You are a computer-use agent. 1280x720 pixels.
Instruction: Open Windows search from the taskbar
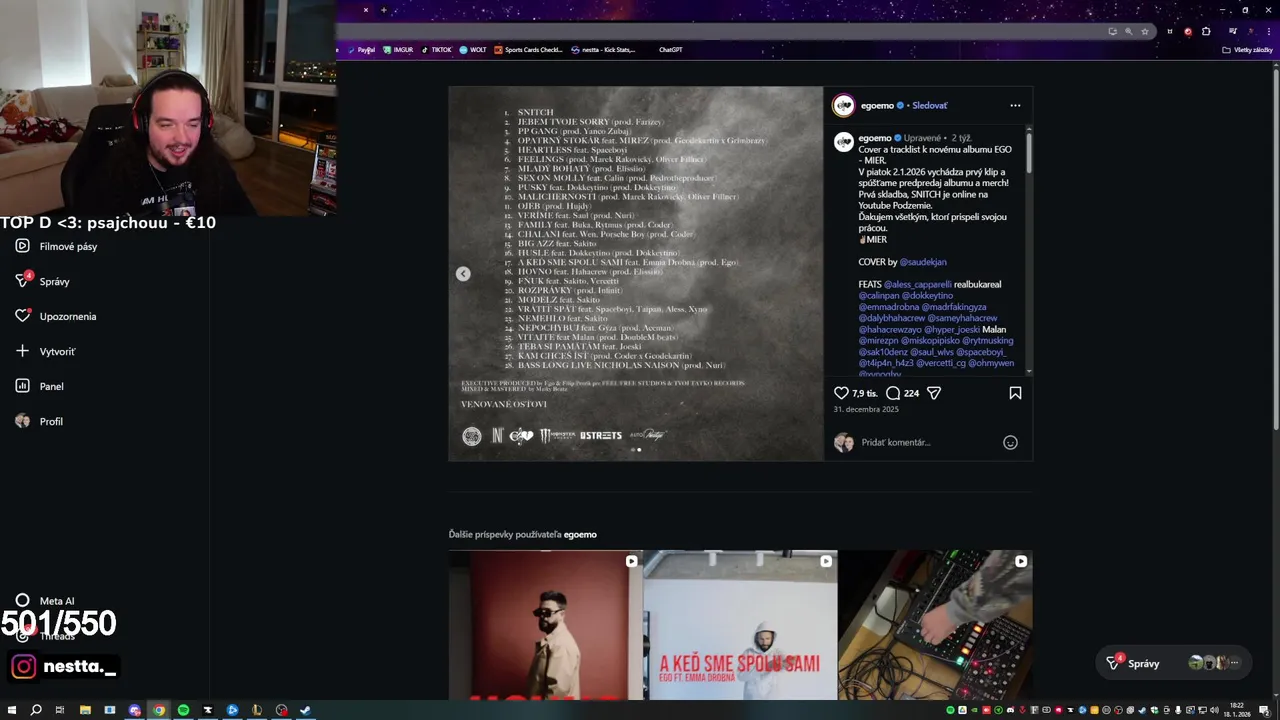pyautogui.click(x=36, y=710)
